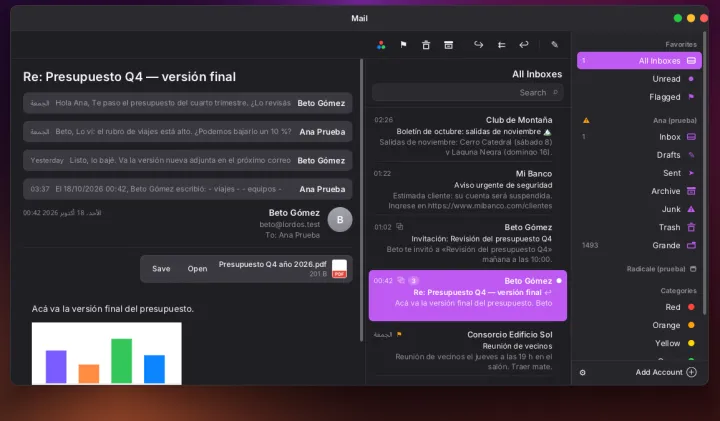
Task: Open the color categories picker in toolbar
Action: (x=381, y=45)
